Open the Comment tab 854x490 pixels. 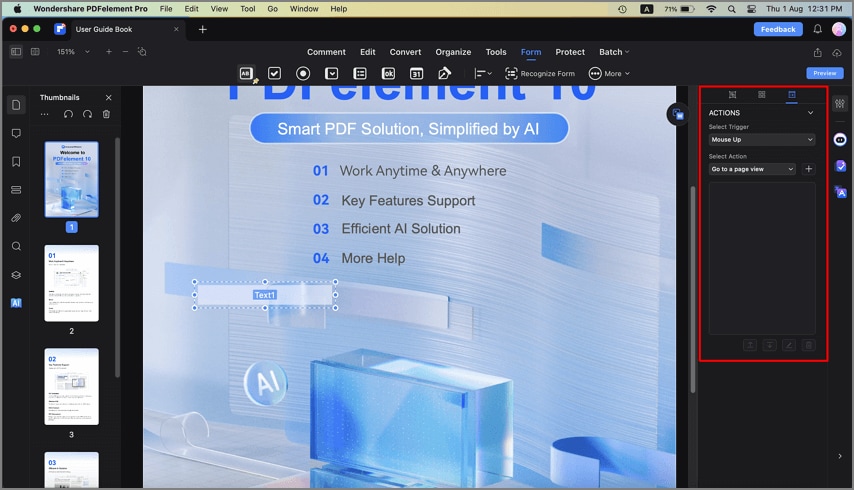click(326, 52)
